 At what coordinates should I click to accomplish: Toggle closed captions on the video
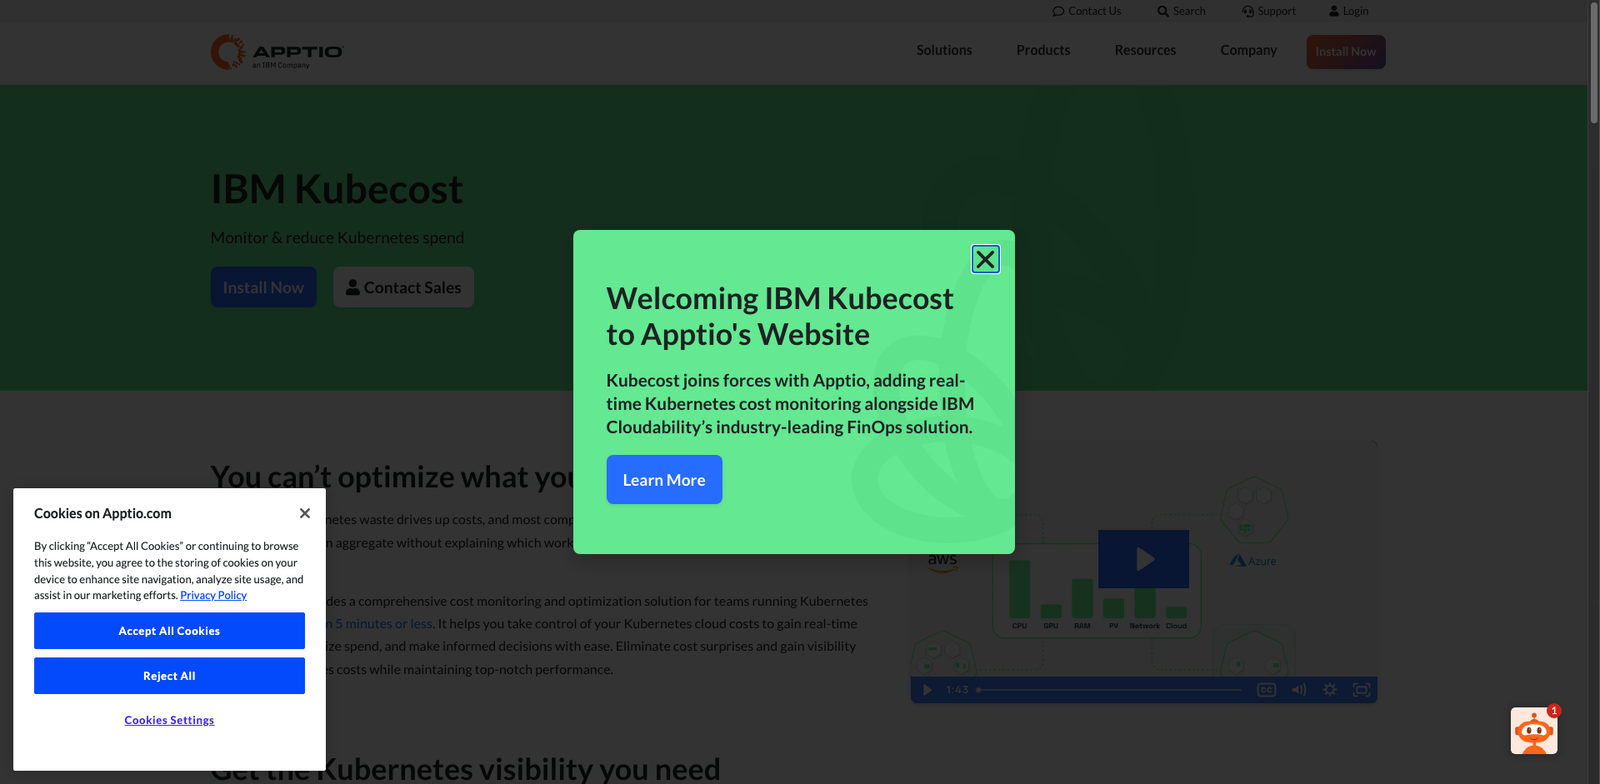click(x=1266, y=690)
